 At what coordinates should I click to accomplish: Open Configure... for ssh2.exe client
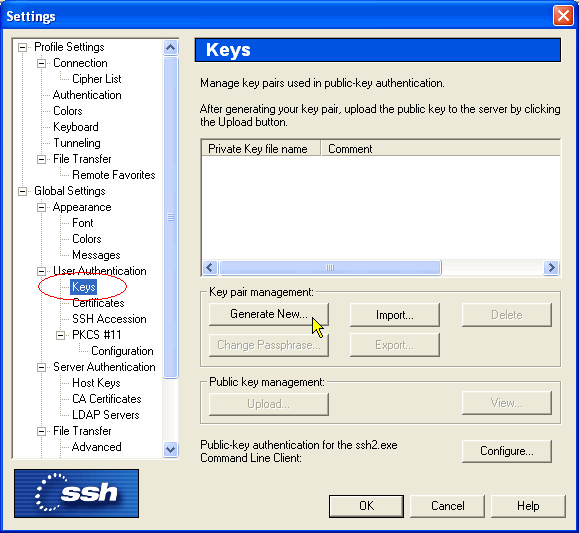[x=507, y=451]
